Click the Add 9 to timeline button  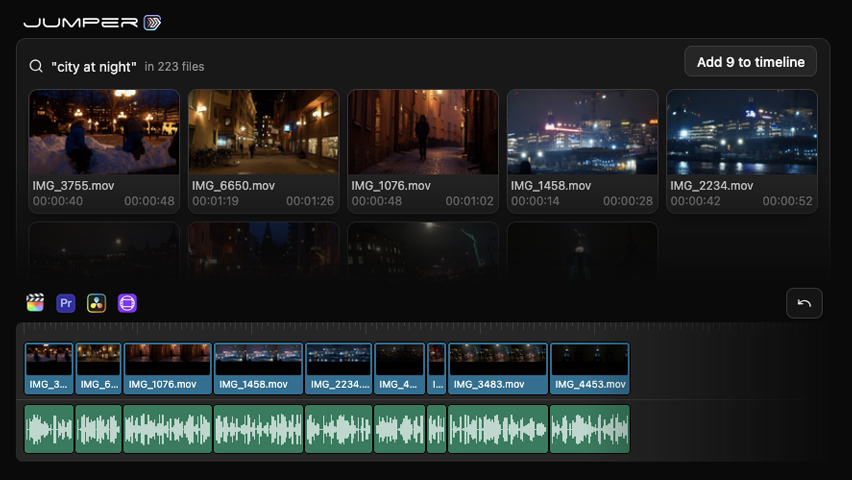pyautogui.click(x=750, y=62)
